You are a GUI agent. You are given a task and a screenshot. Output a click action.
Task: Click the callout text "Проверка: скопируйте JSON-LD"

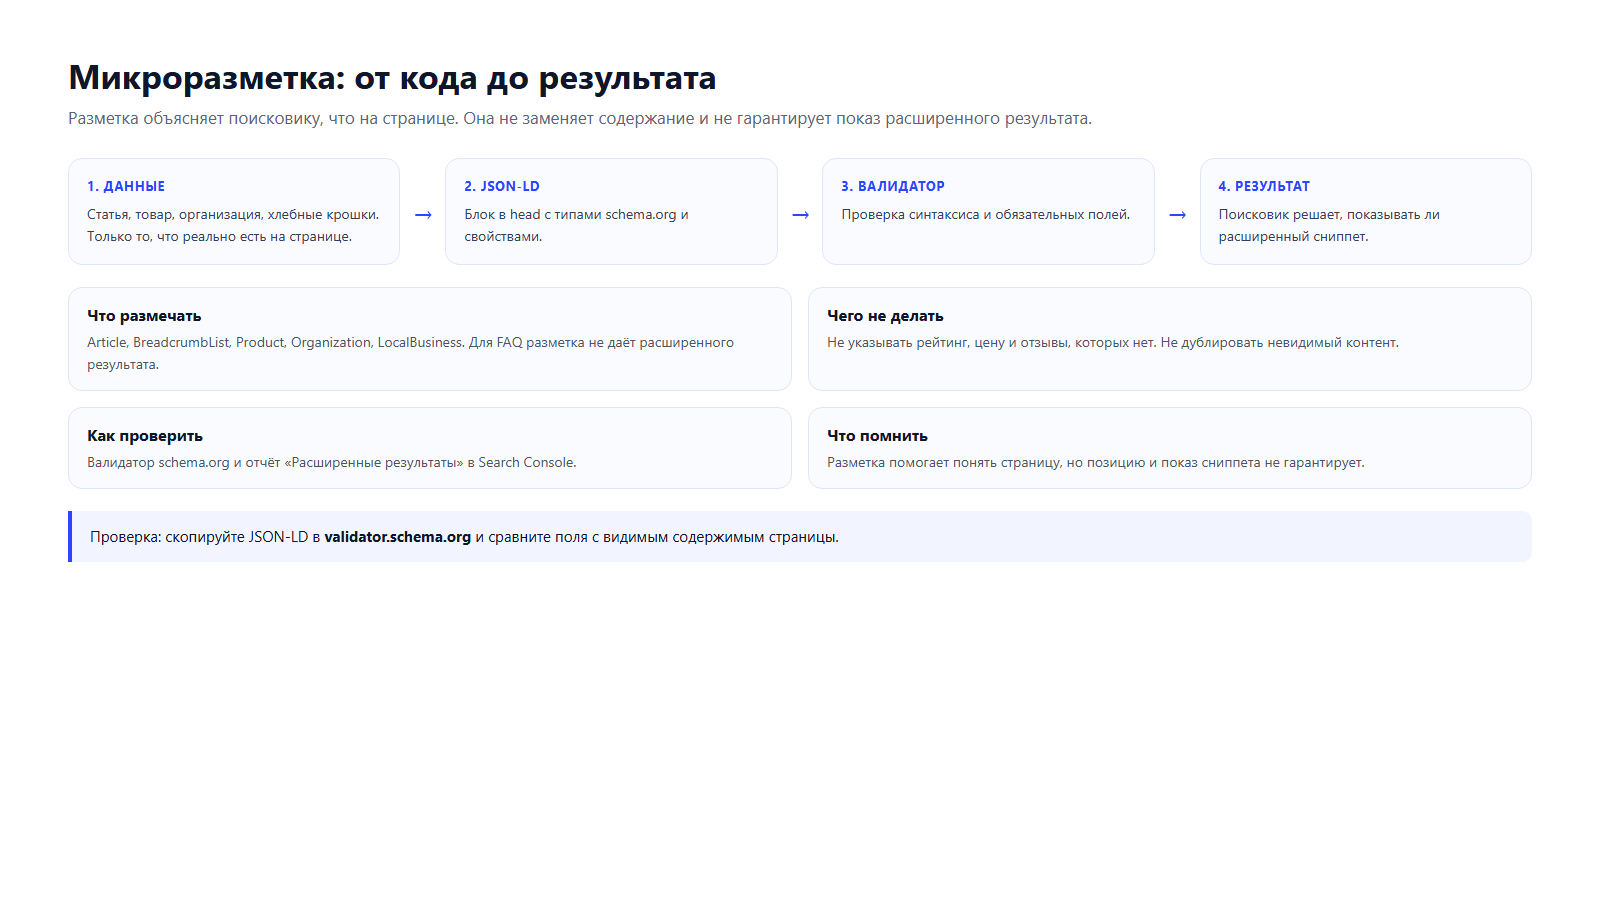coord(199,537)
